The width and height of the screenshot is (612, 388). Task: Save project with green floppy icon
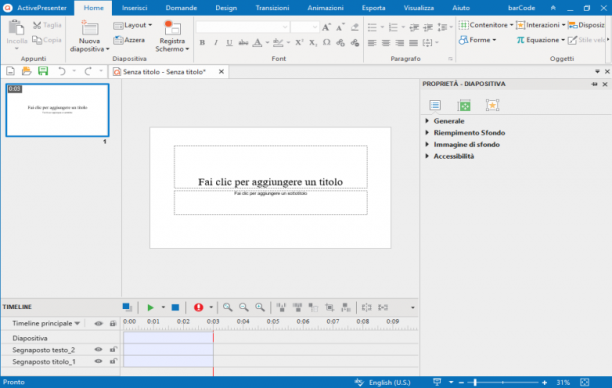coord(43,71)
